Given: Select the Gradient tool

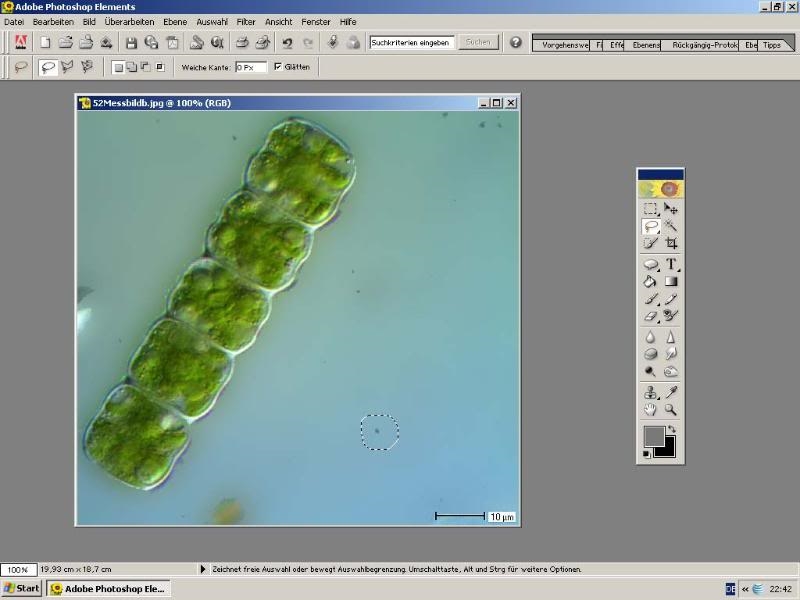Looking at the screenshot, I should point(671,281).
